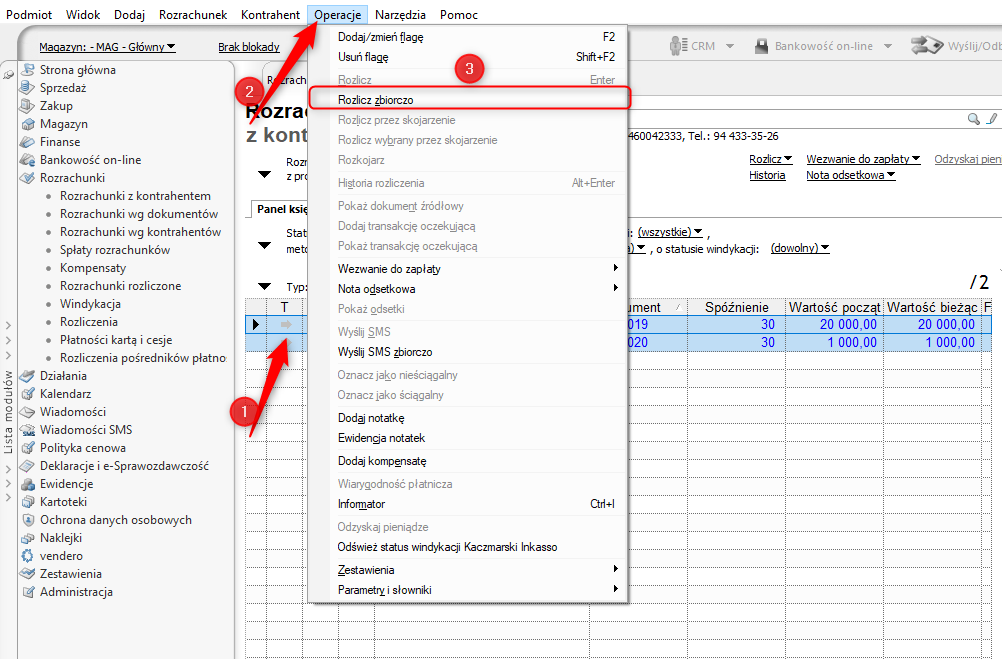Click the Historia link
1002x659 pixels.
coord(767,175)
